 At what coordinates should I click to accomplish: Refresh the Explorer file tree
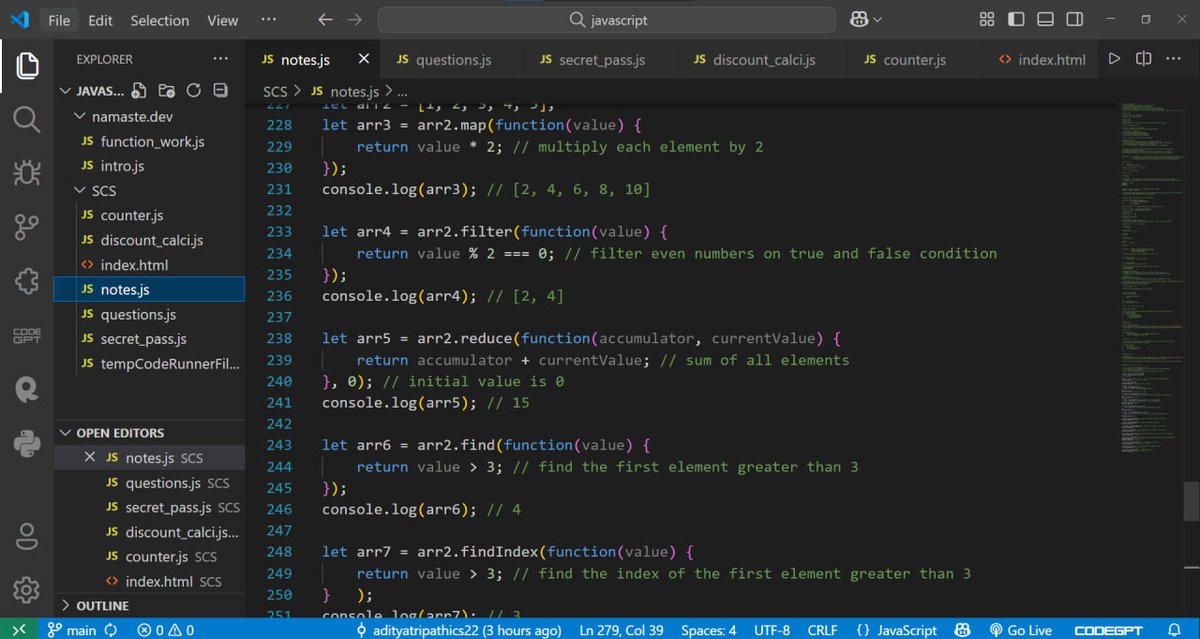[193, 90]
